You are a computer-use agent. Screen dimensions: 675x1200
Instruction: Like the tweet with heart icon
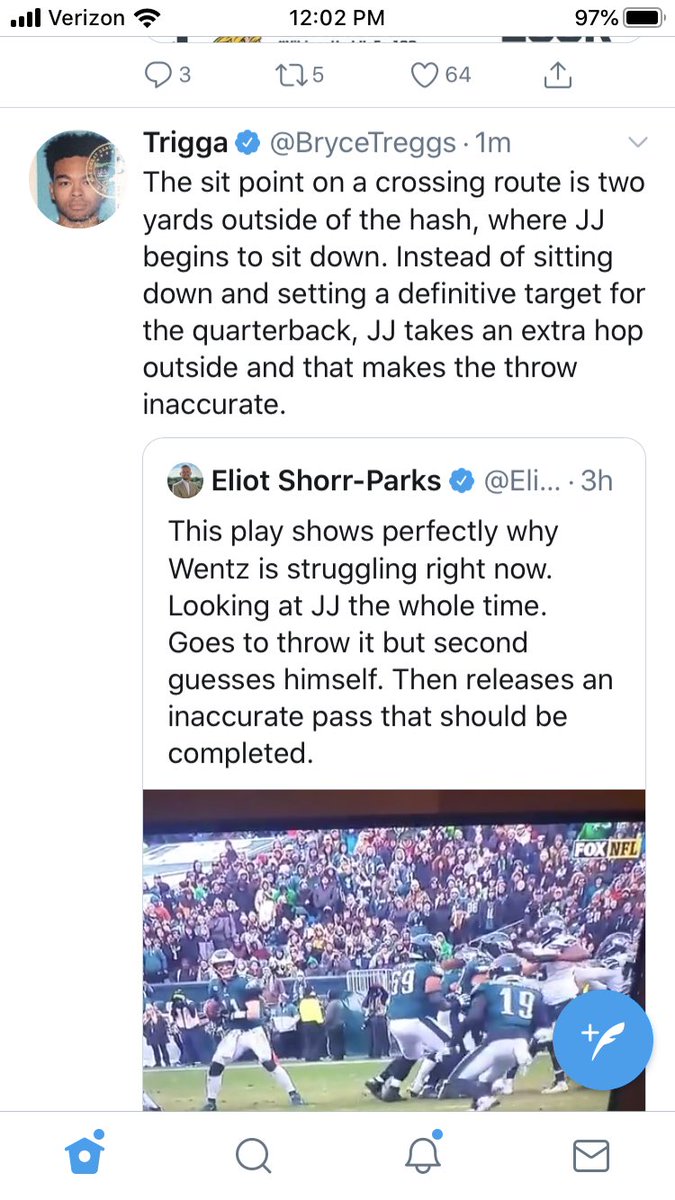coord(426,74)
